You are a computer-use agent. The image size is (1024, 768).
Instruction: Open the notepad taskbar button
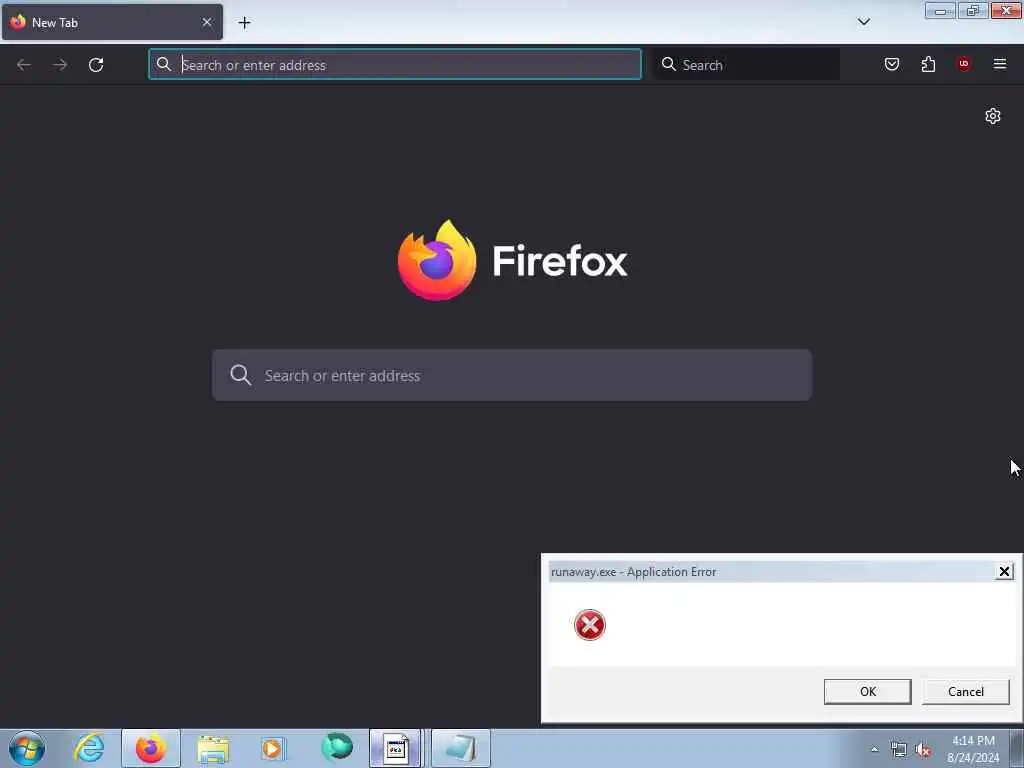pos(460,748)
